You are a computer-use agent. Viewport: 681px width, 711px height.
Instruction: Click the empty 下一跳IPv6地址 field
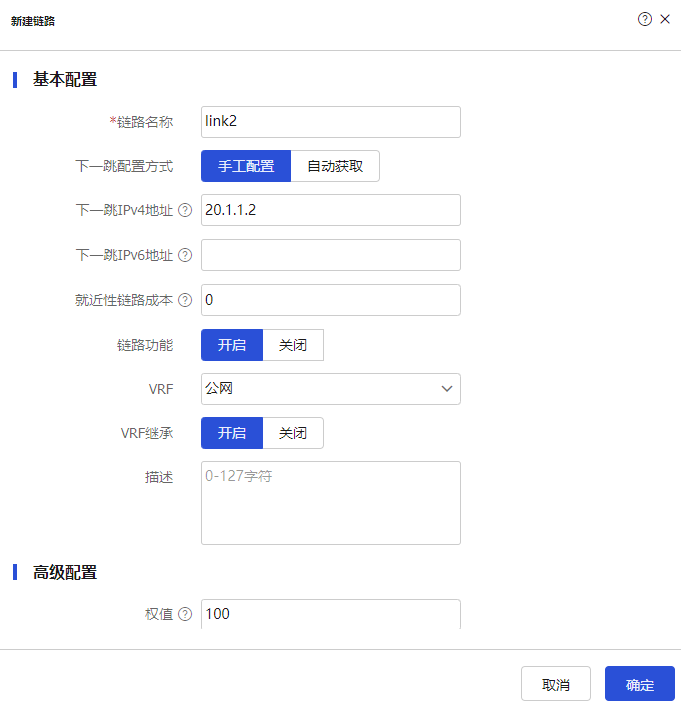pyautogui.click(x=331, y=255)
